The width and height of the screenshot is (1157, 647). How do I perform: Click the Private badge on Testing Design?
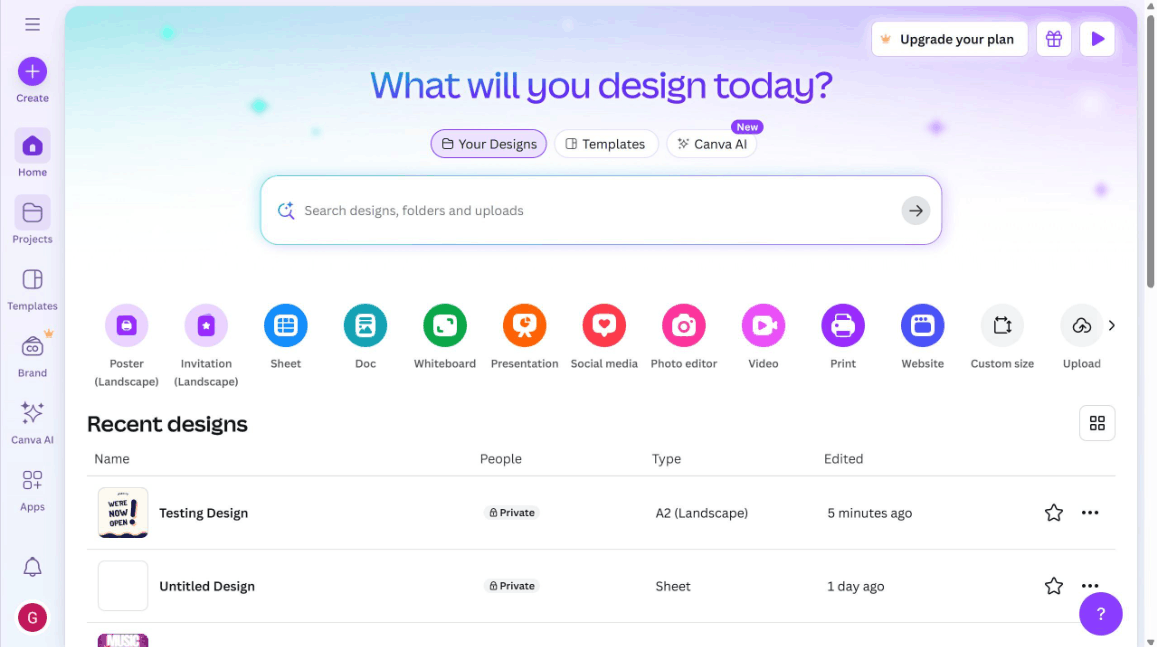[511, 513]
